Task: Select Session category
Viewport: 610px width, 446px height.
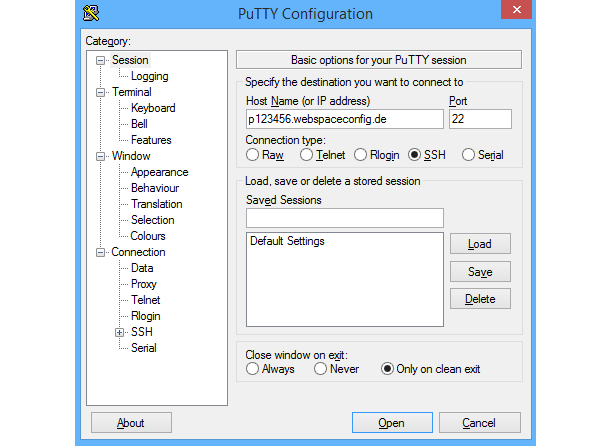Action: click(130, 60)
